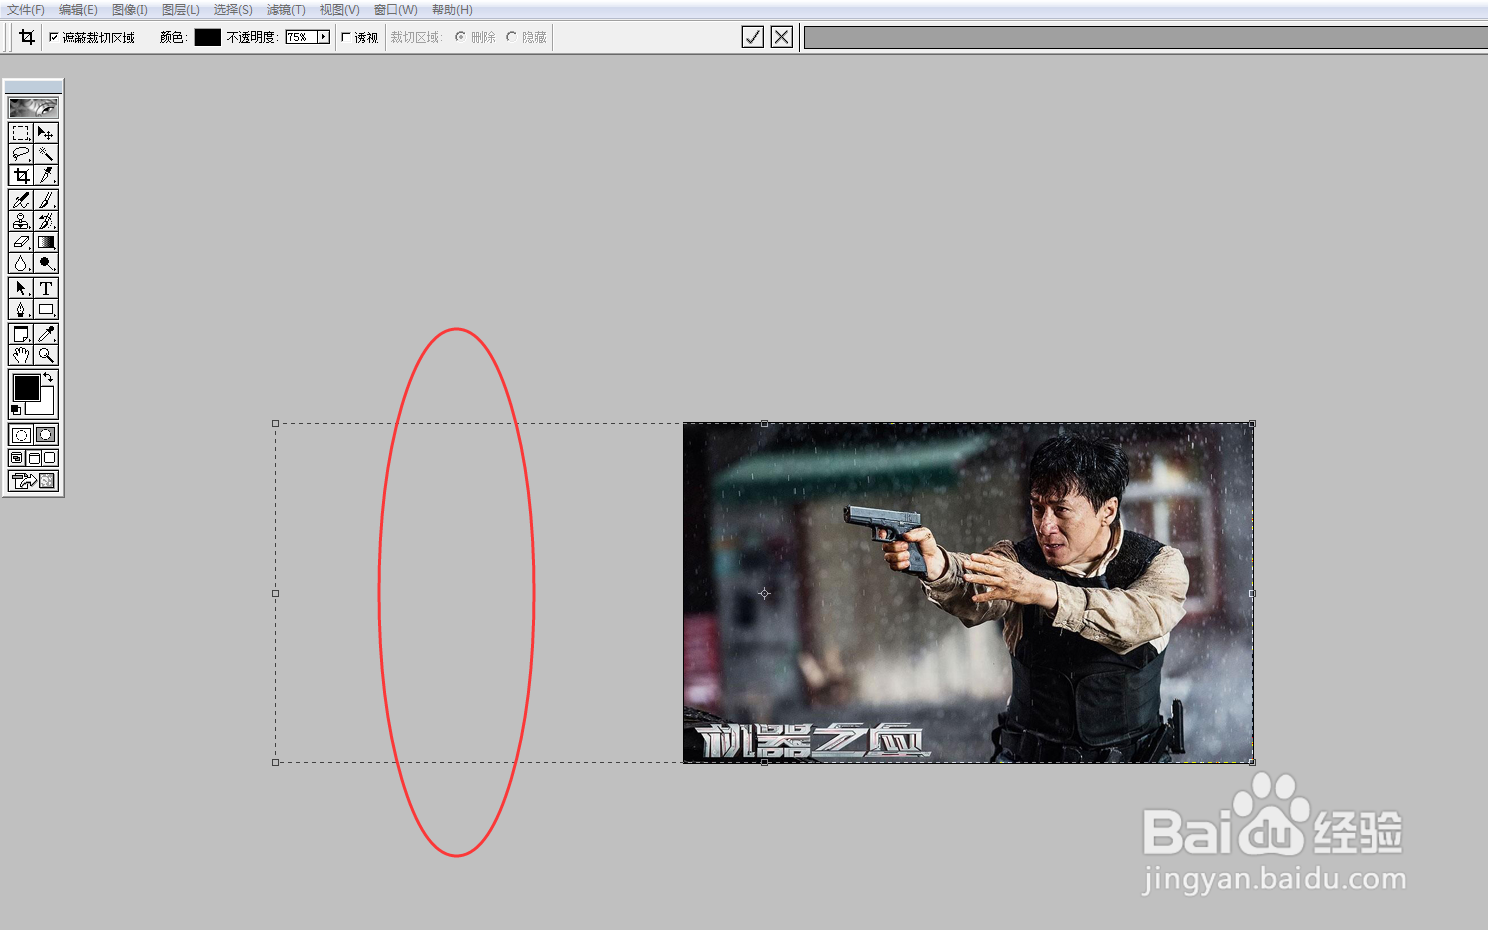Toggle the 遮蔽裁切区域 checkbox
The height and width of the screenshot is (930, 1488).
(x=54, y=37)
